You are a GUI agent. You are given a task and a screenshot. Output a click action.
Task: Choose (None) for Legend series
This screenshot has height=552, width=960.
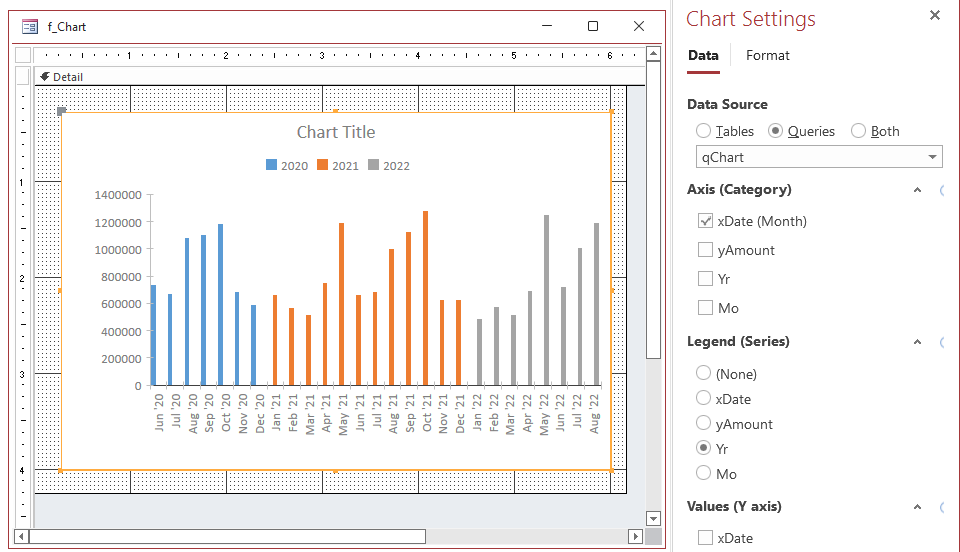pyautogui.click(x=704, y=374)
